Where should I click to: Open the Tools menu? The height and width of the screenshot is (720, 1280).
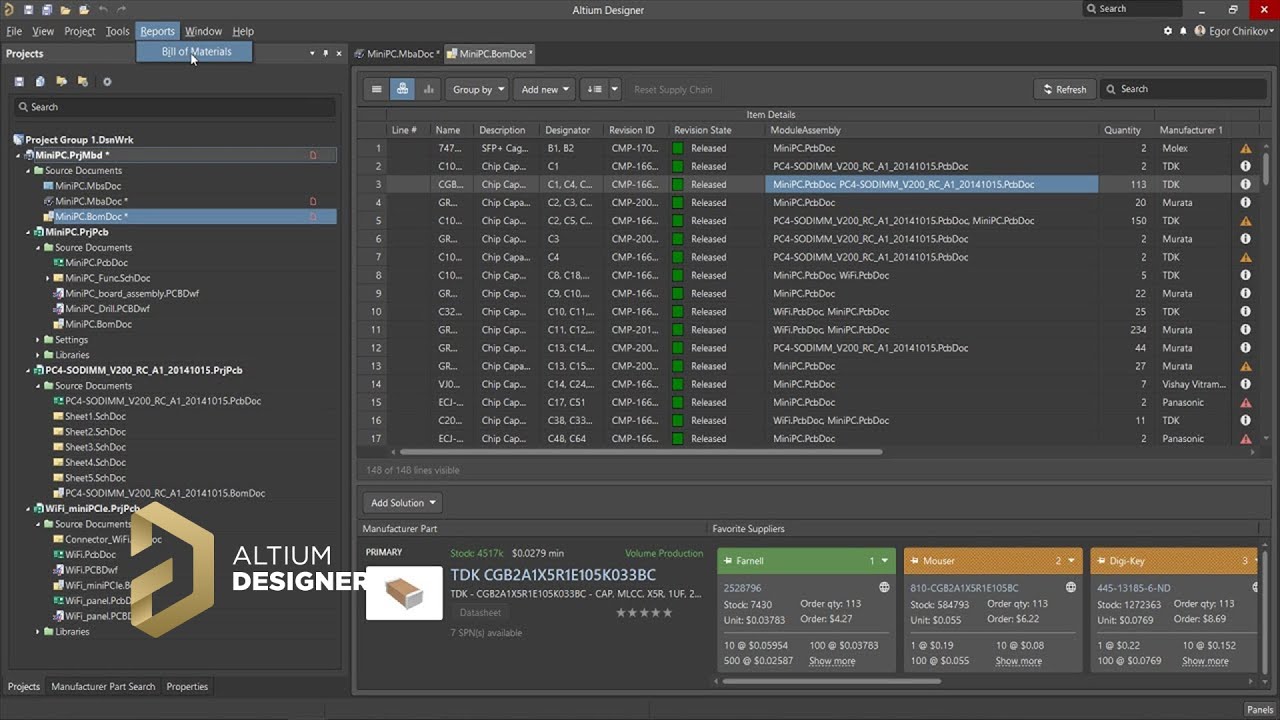pos(118,31)
